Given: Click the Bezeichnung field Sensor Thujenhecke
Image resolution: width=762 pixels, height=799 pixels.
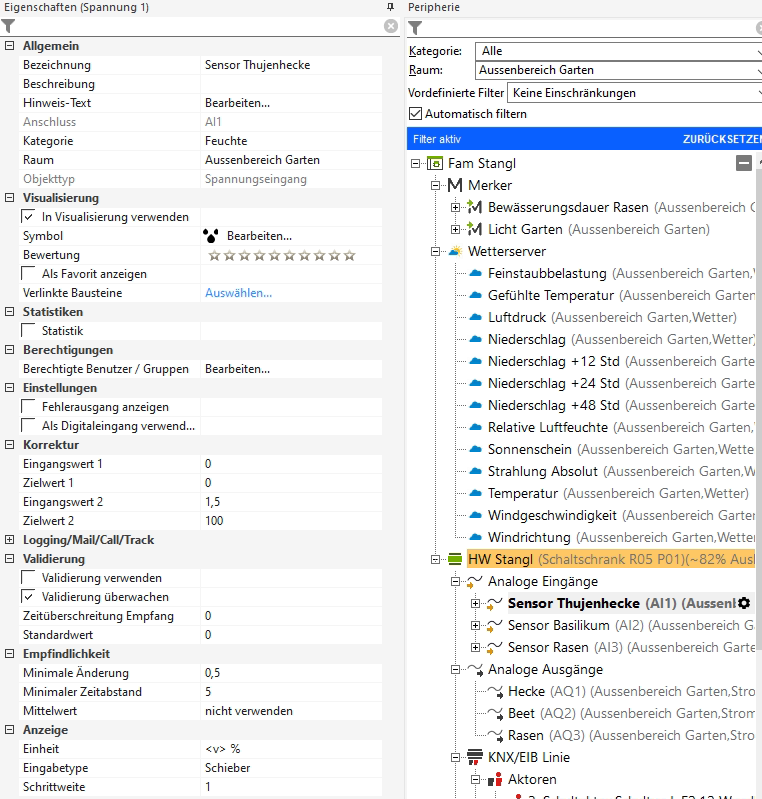Looking at the screenshot, I should (292, 65).
